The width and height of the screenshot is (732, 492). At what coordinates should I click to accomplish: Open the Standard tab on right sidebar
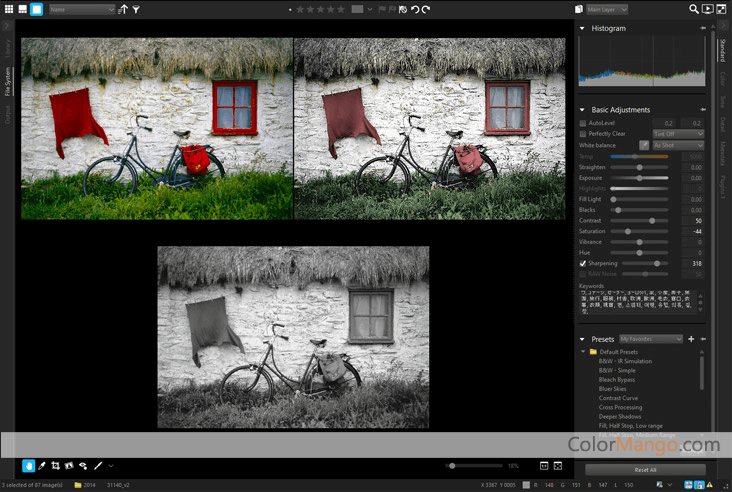[723, 48]
